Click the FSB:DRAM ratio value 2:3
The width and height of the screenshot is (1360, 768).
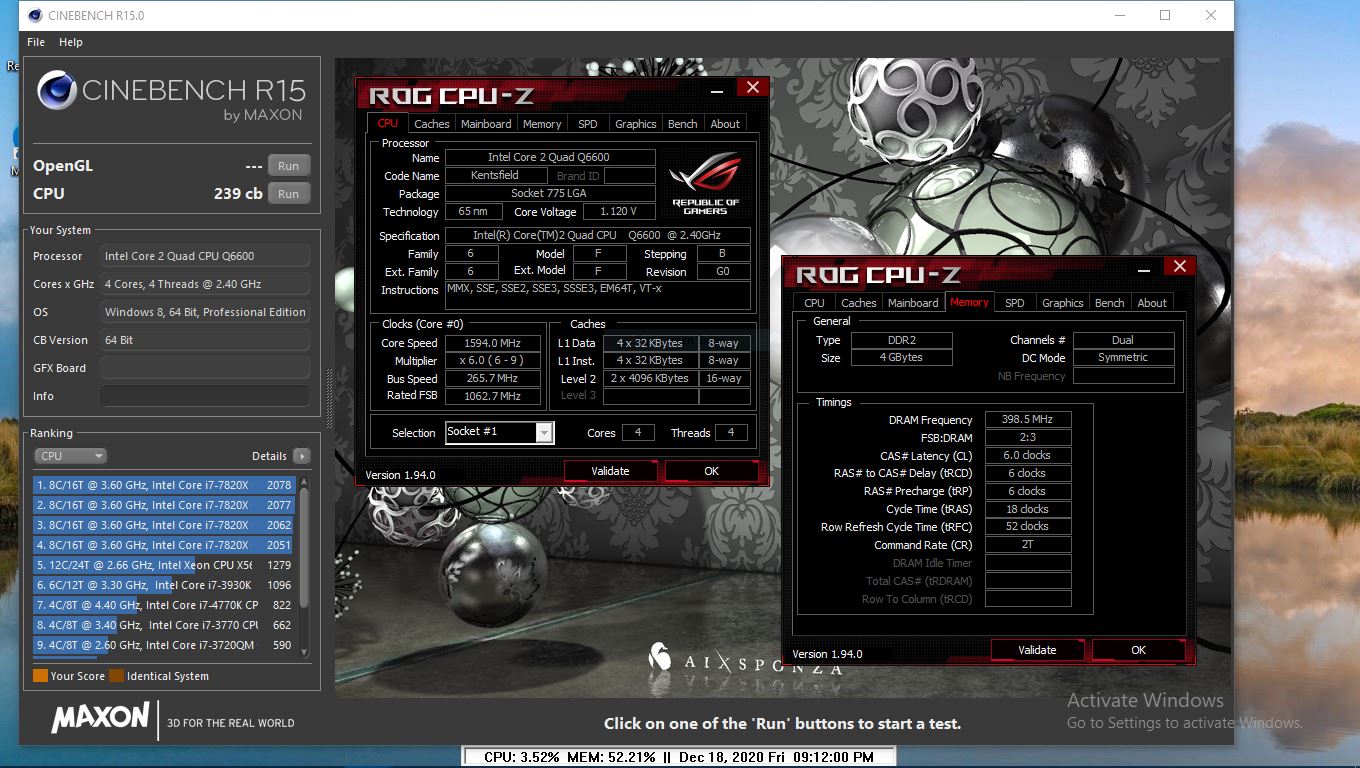(x=1028, y=438)
